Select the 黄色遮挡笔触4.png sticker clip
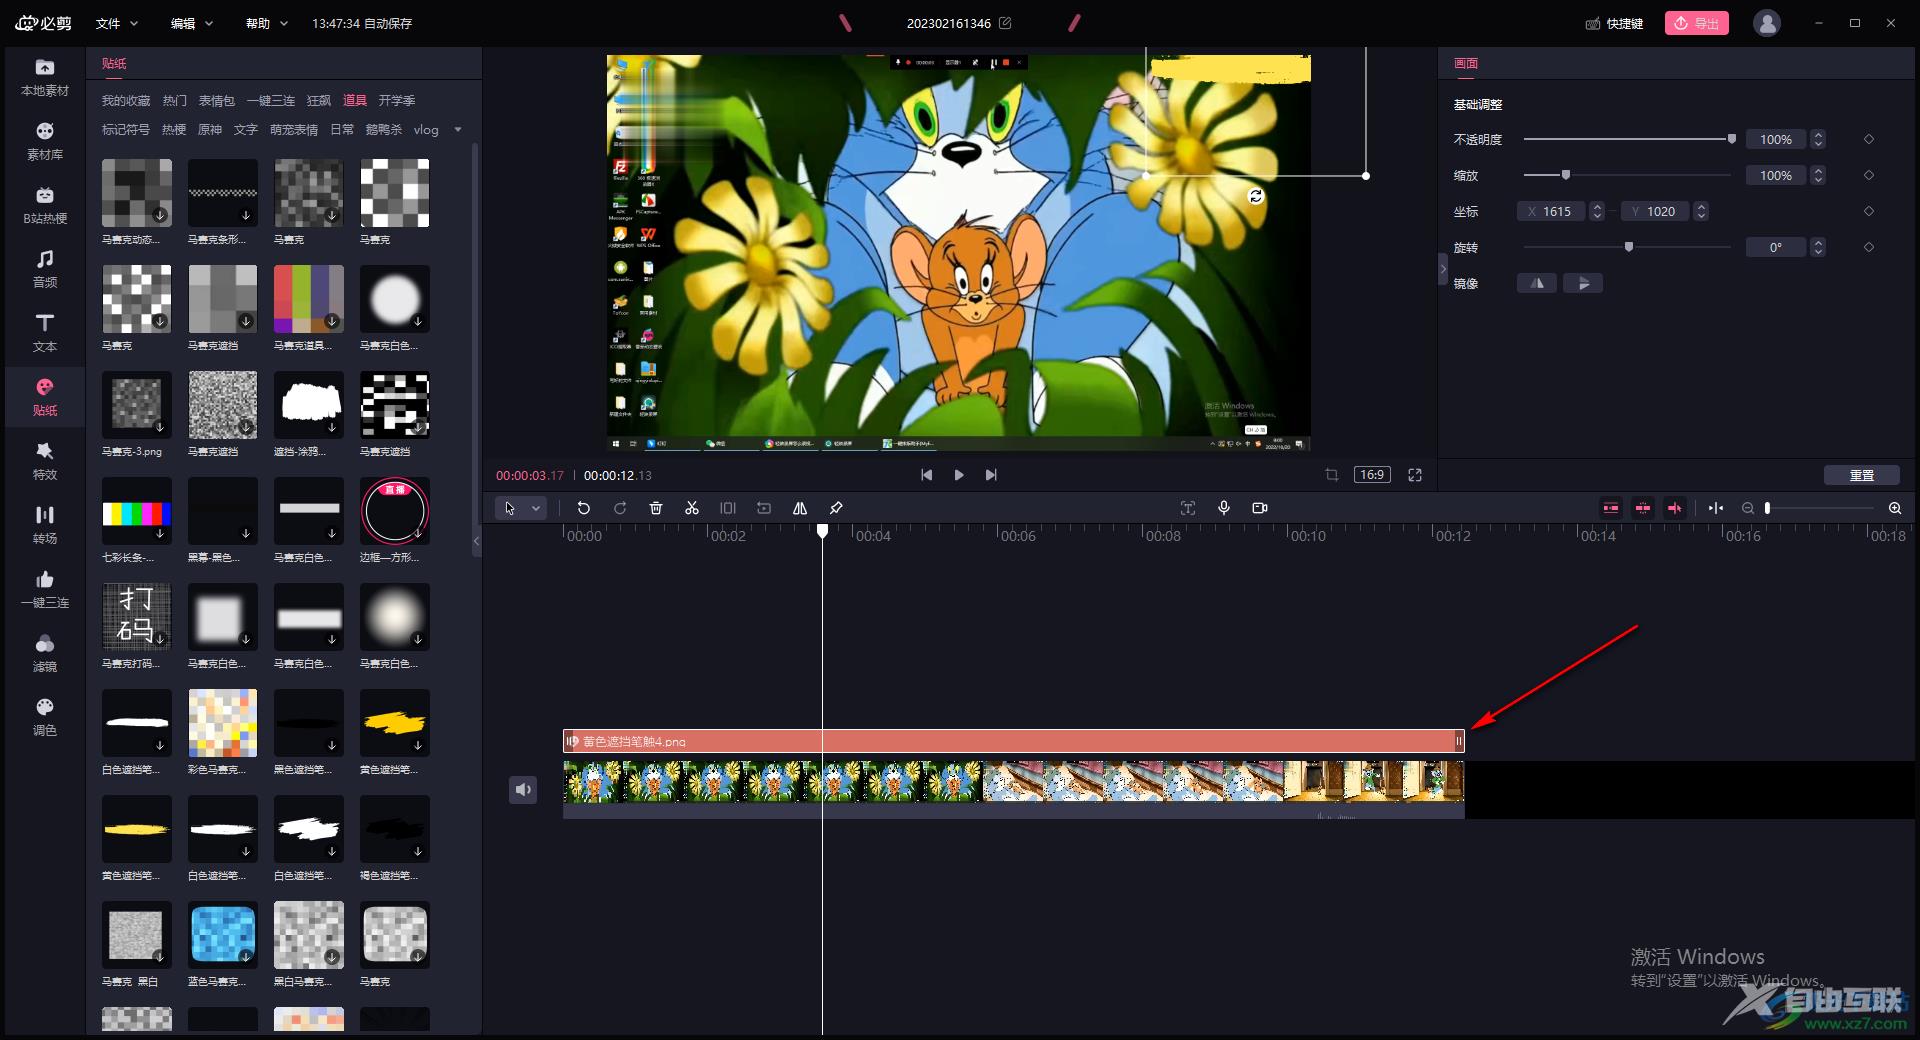This screenshot has height=1040, width=1920. (x=1014, y=741)
